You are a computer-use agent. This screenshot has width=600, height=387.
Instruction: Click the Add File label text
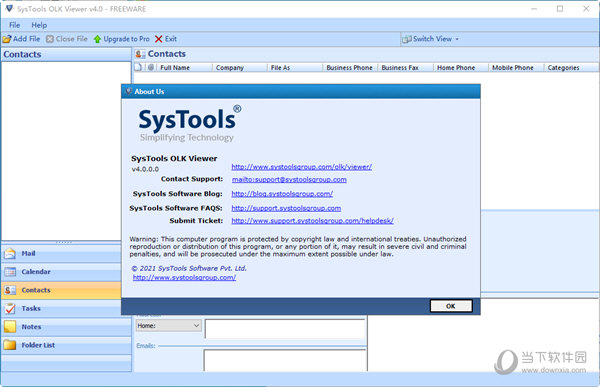tap(26, 39)
